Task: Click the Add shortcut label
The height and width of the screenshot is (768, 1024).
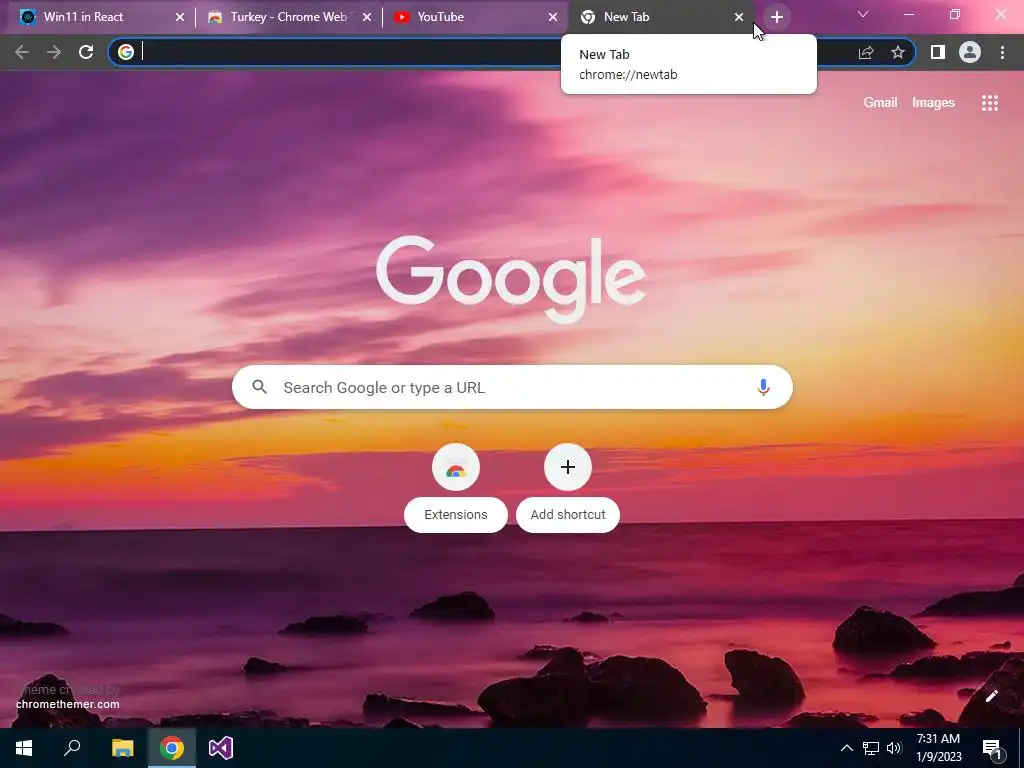Action: point(568,515)
